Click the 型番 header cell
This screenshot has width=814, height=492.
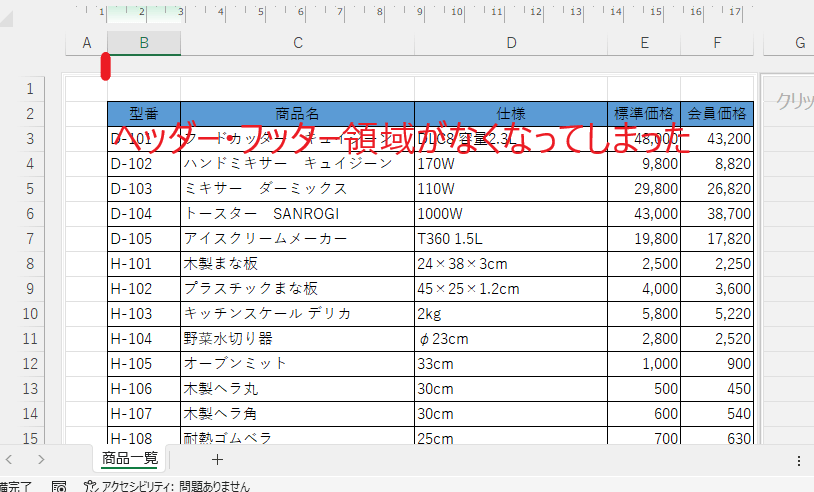[144, 114]
